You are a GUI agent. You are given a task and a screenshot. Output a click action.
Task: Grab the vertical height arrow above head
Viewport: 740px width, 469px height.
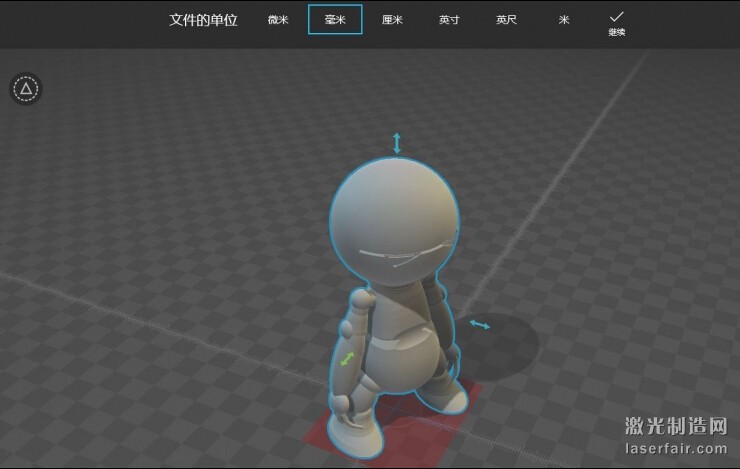(x=397, y=142)
